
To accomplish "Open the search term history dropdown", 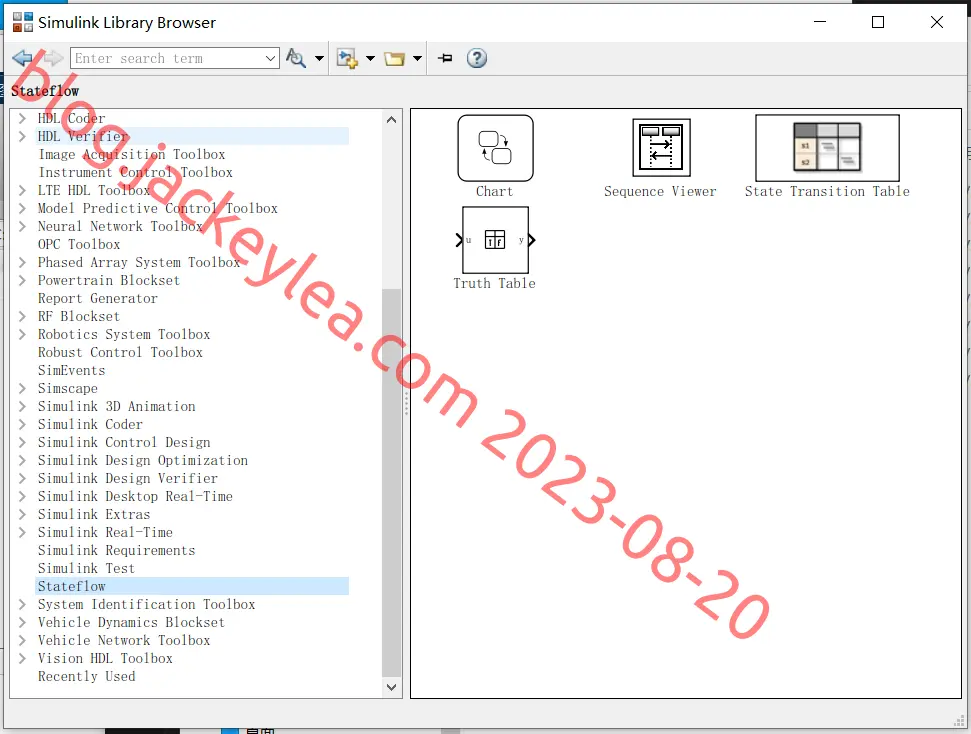I will (271, 58).
